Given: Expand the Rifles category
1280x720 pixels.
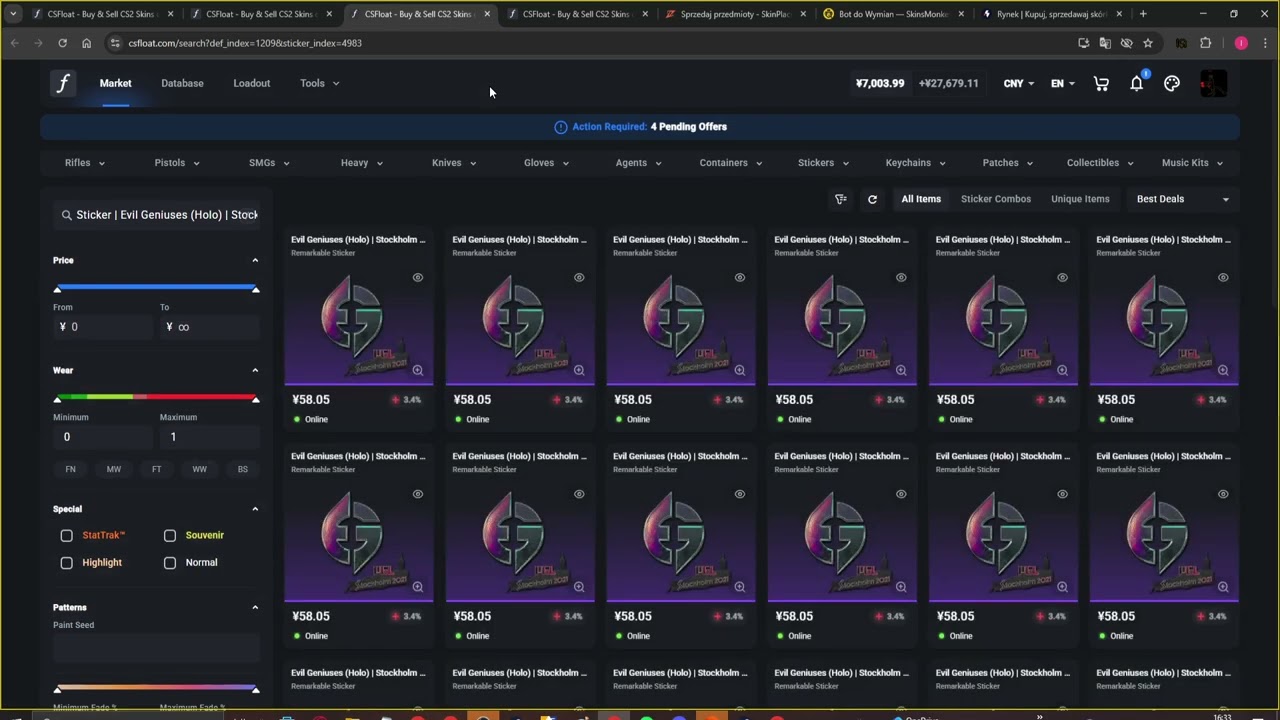Looking at the screenshot, I should pyautogui.click(x=85, y=163).
